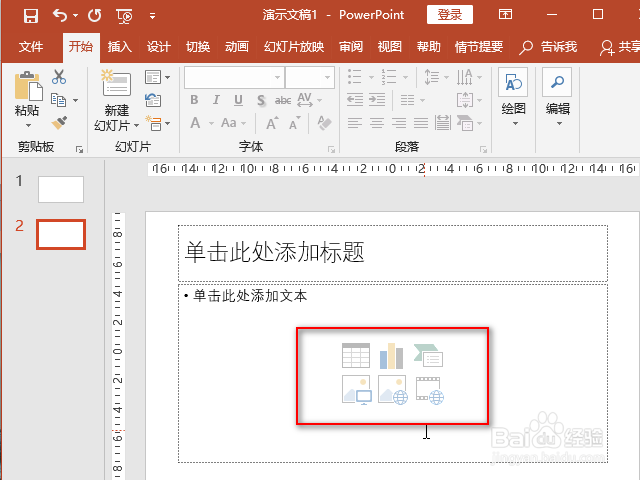Copy selection with the copy icon

click(x=59, y=100)
